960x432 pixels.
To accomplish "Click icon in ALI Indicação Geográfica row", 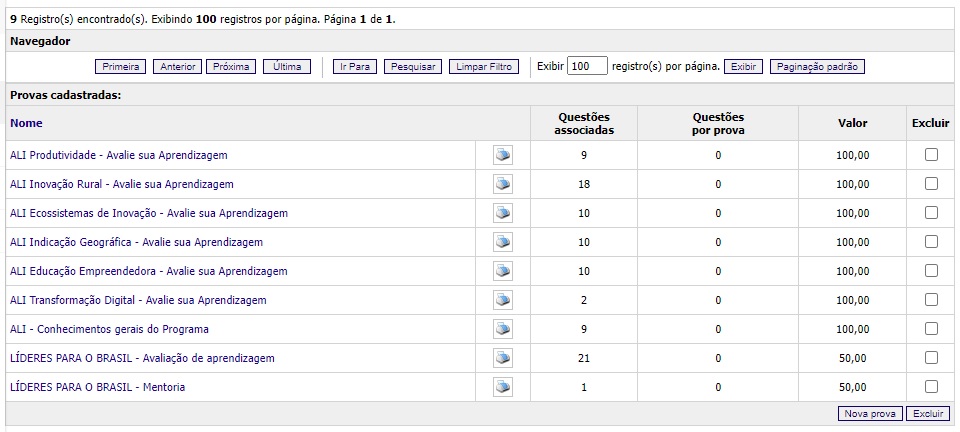I will [x=503, y=242].
